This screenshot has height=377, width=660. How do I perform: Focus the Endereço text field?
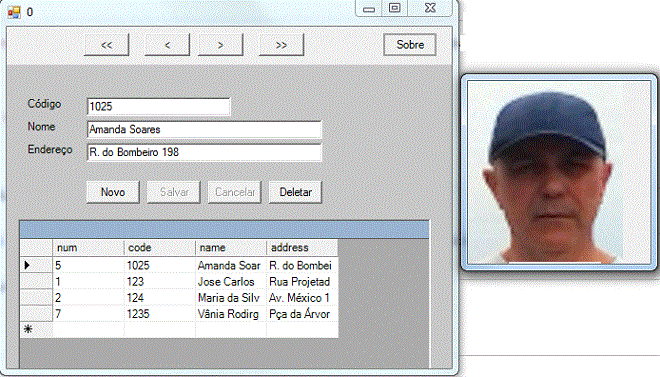click(x=204, y=152)
